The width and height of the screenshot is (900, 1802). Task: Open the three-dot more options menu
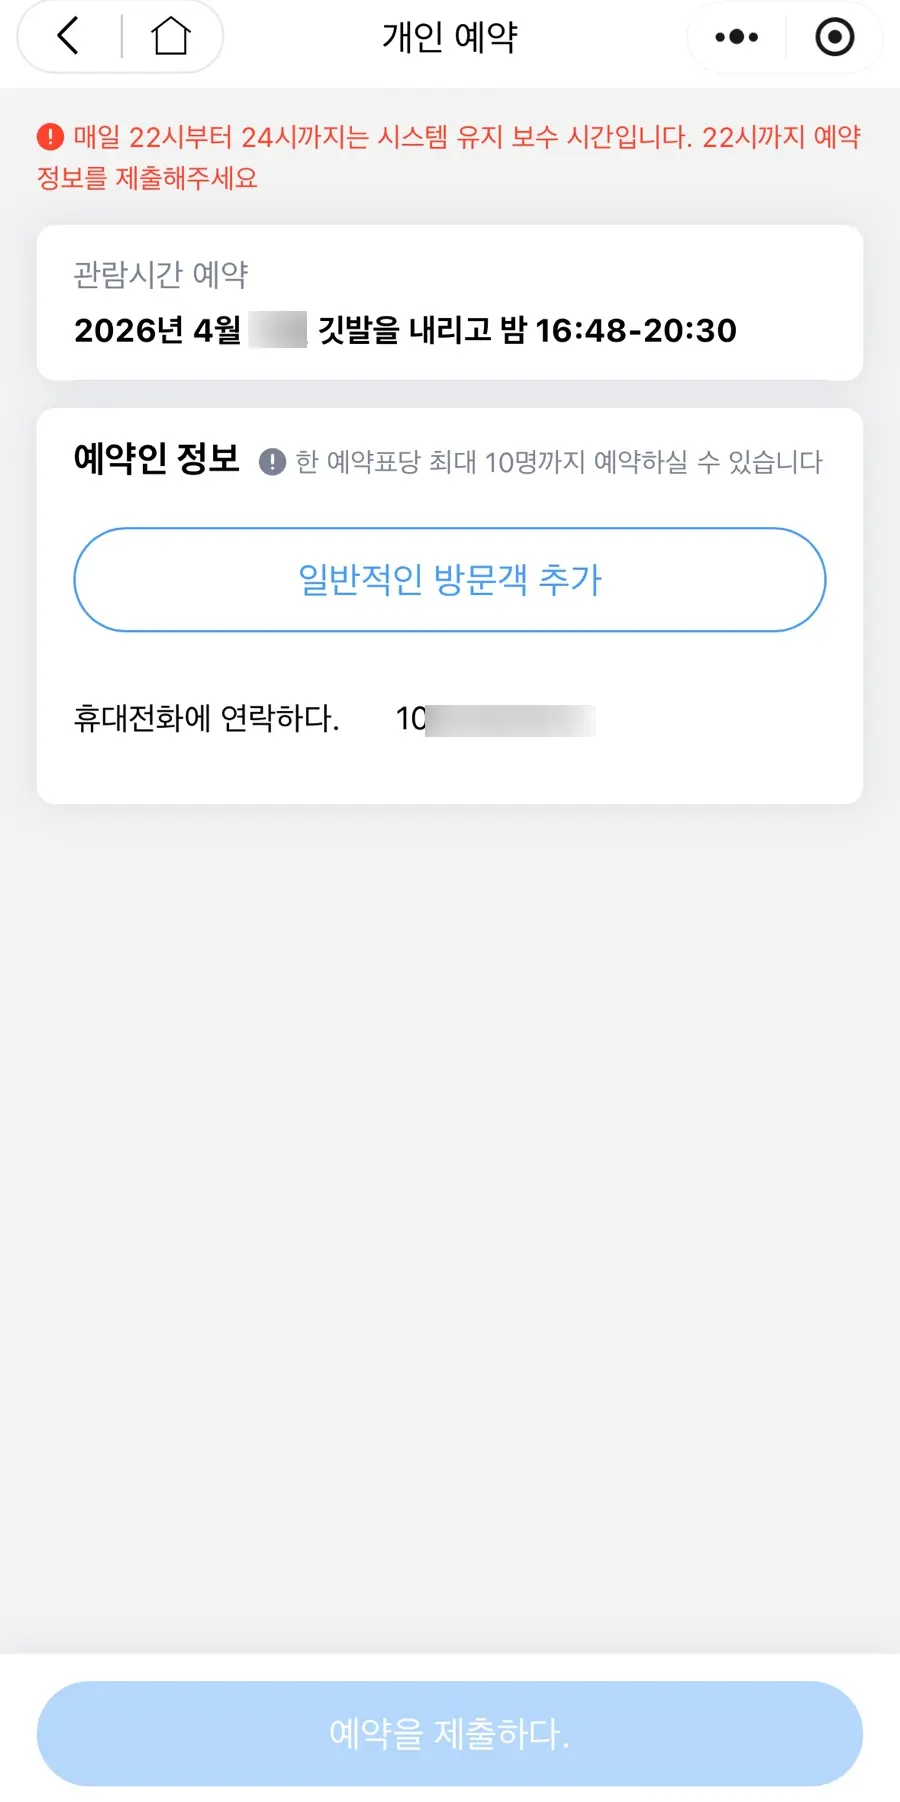[x=737, y=37]
